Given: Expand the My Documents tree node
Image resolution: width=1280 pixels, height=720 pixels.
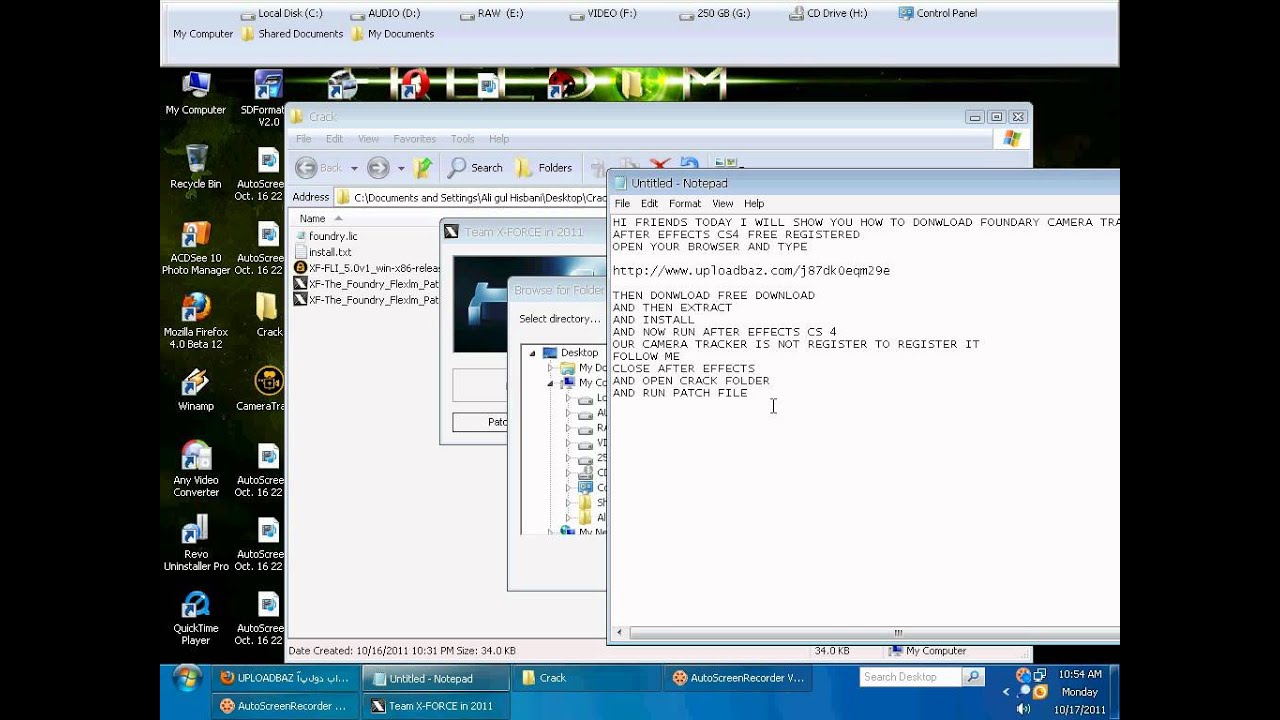Looking at the screenshot, I should click(549, 368).
